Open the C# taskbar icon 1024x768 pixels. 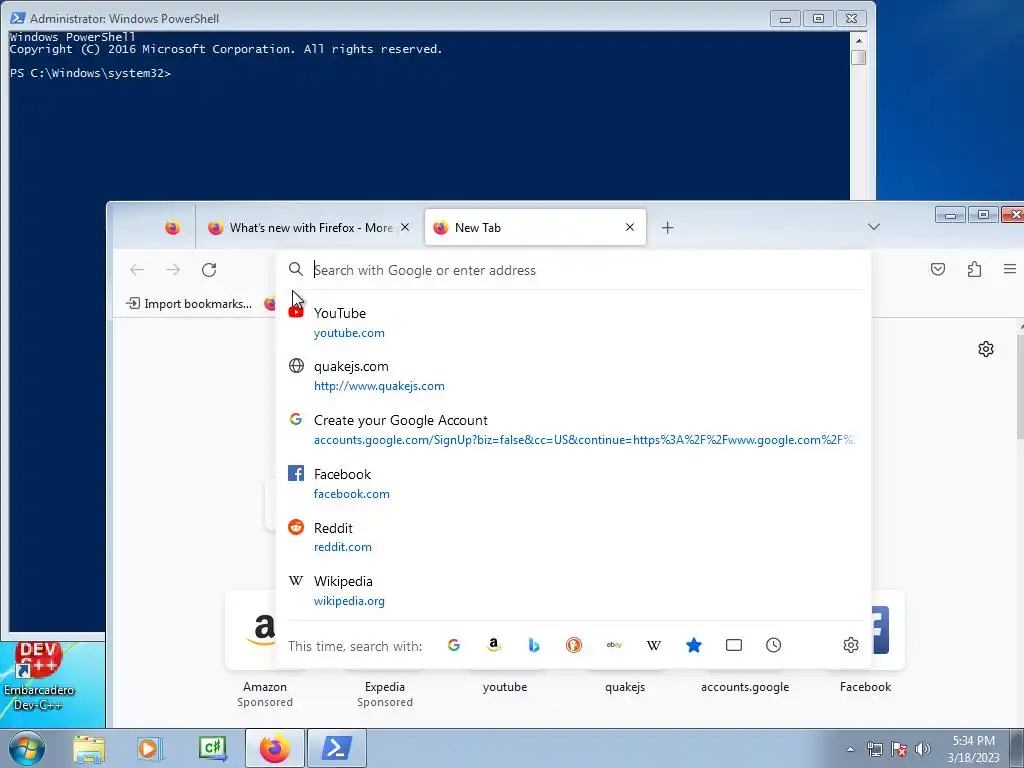[212, 748]
